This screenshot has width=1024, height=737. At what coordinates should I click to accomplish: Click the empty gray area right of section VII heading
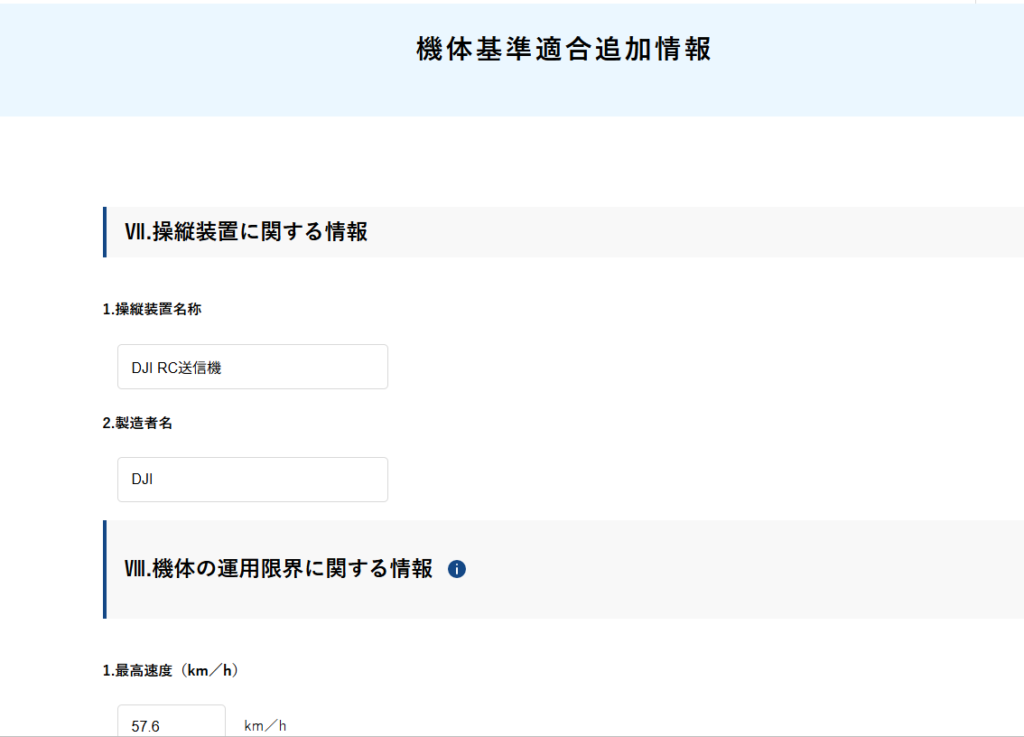[x=700, y=232]
